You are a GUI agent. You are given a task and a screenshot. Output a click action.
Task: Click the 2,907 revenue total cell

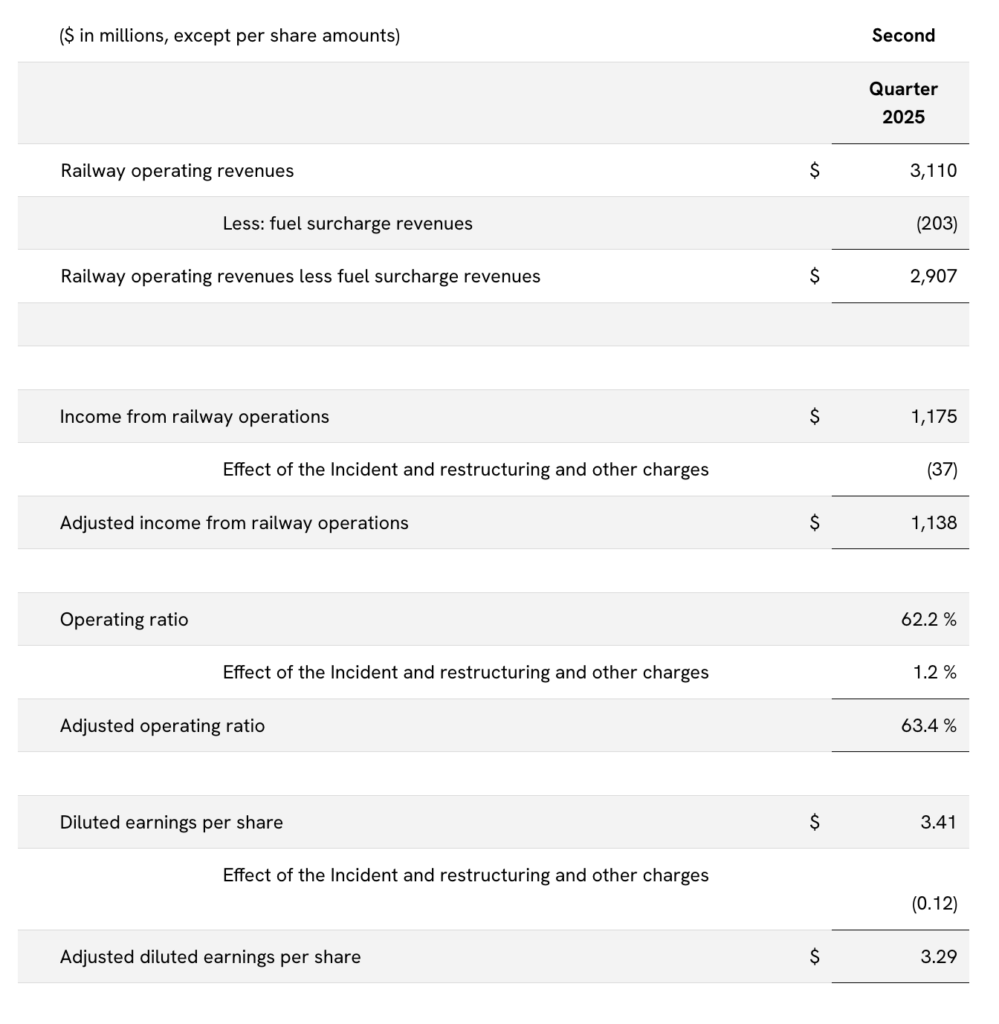pyautogui.click(x=933, y=277)
